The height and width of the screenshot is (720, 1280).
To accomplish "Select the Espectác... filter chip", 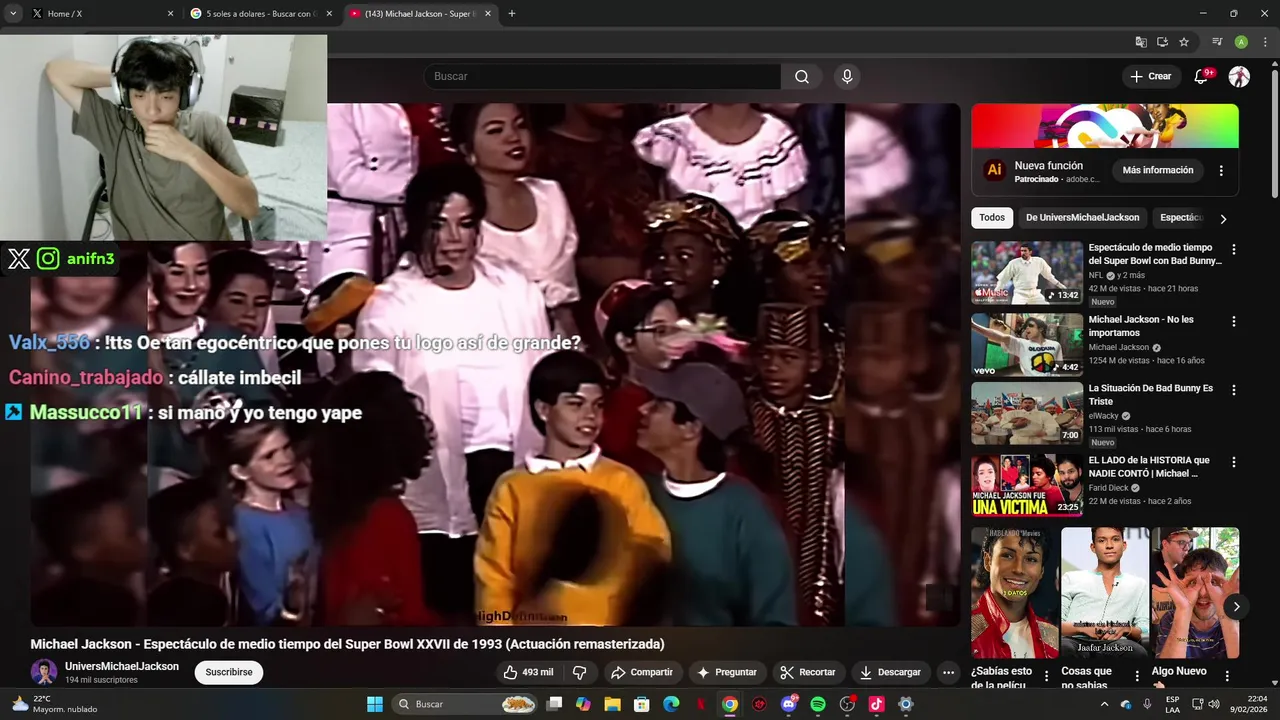I will click(1181, 218).
